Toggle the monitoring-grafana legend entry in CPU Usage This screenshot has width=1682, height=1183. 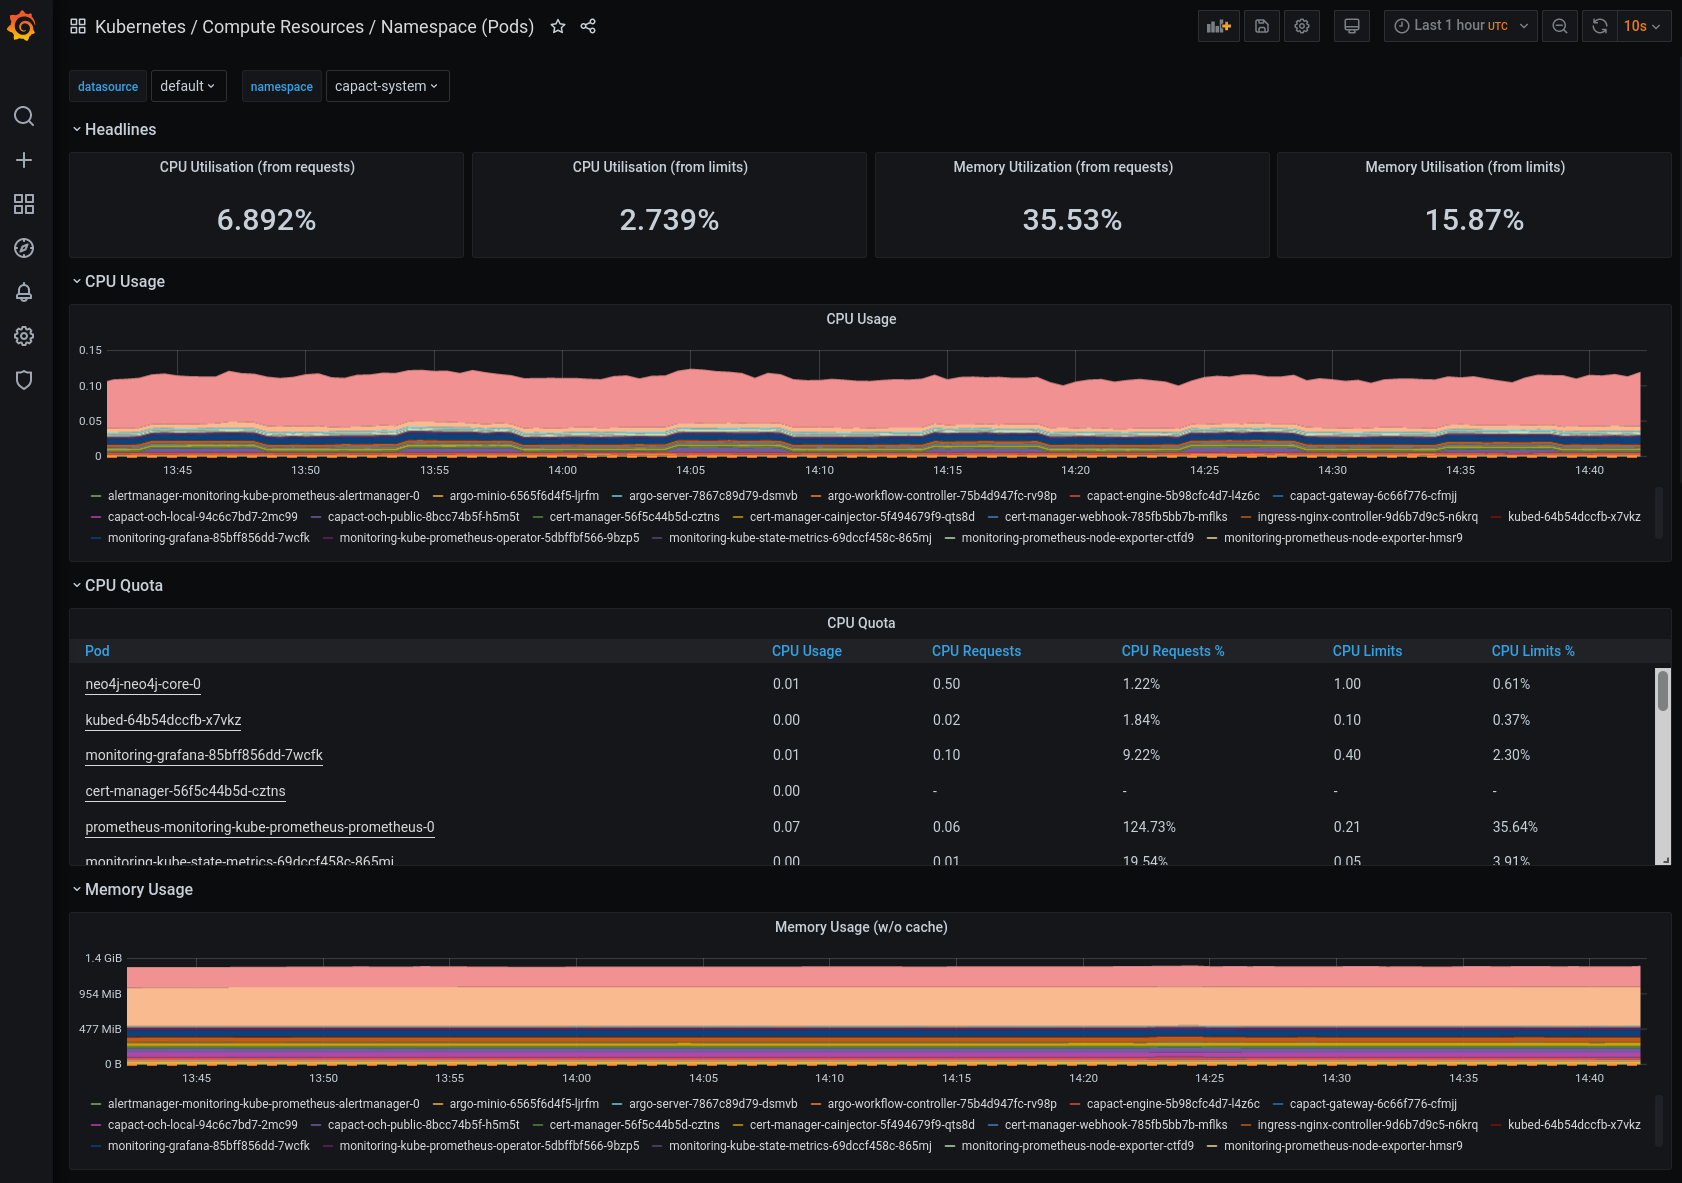pyautogui.click(x=207, y=537)
